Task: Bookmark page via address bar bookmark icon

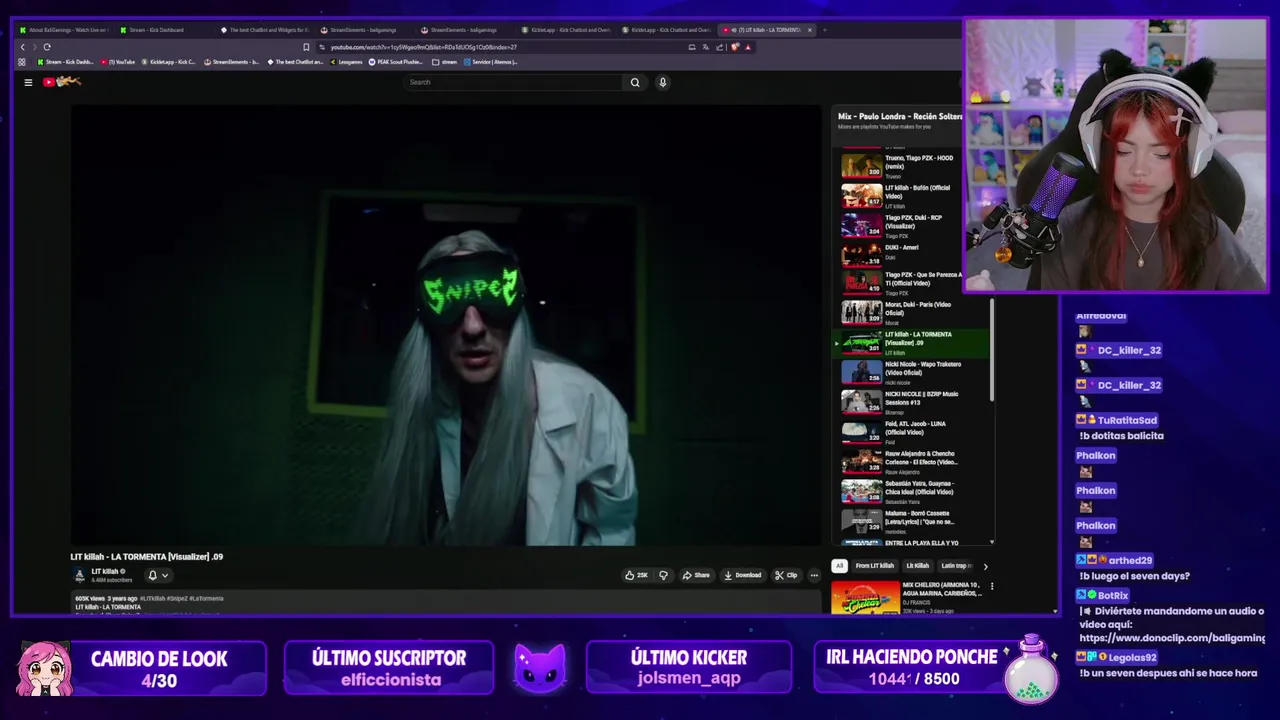Action: (306, 47)
